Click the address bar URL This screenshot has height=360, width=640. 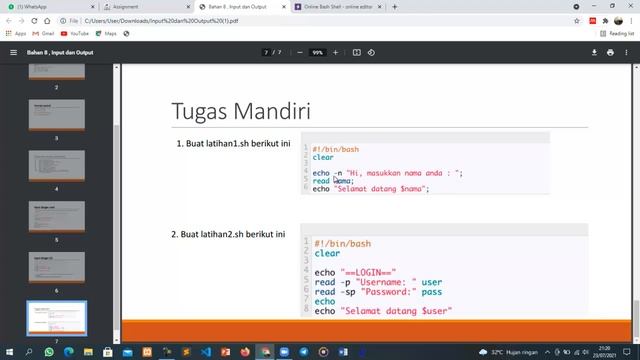point(161,21)
